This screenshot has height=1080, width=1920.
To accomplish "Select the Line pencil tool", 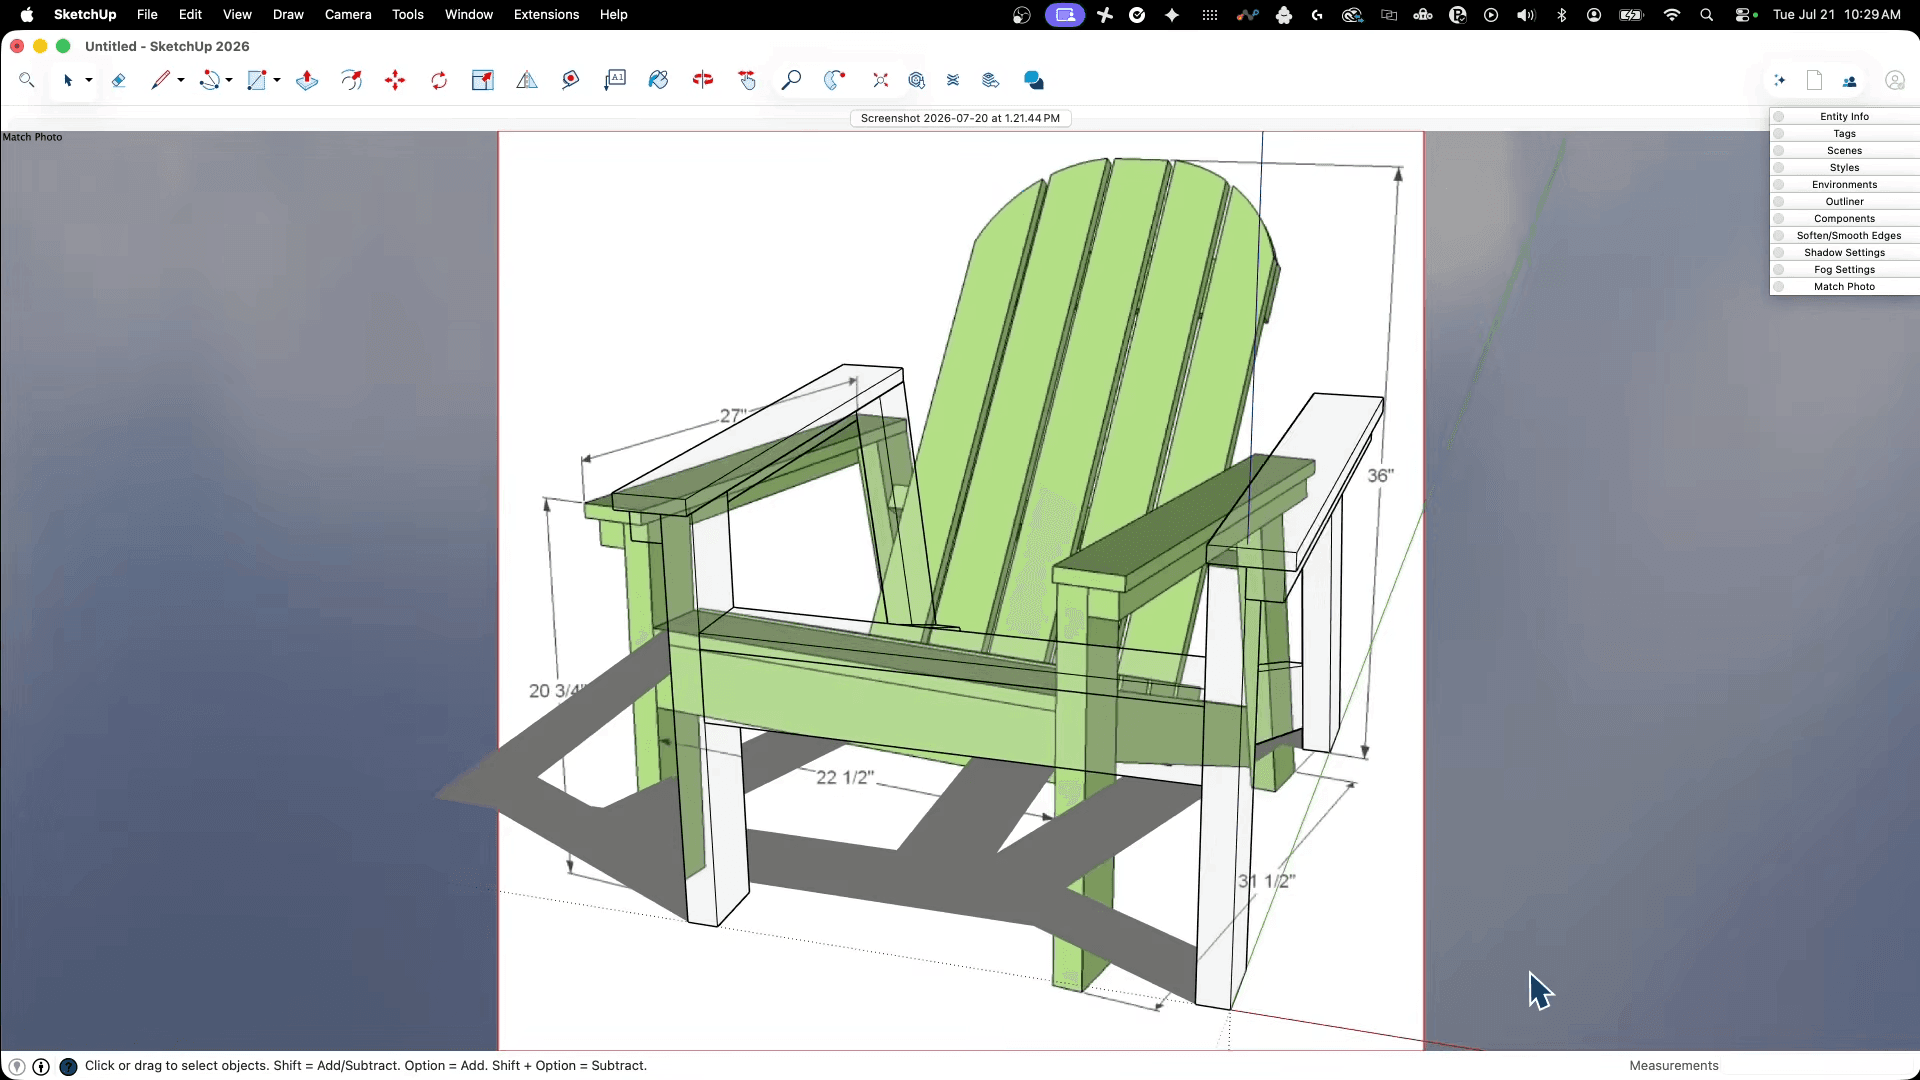I will coord(160,81).
